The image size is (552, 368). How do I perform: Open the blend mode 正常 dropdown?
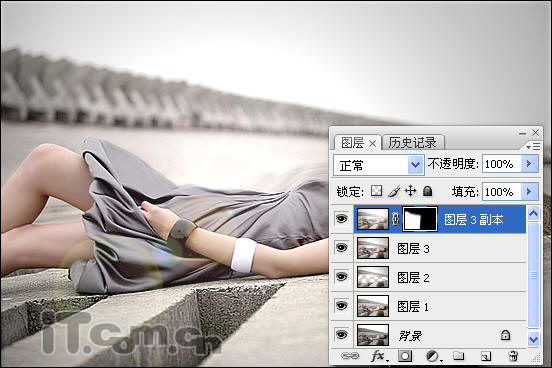[415, 165]
